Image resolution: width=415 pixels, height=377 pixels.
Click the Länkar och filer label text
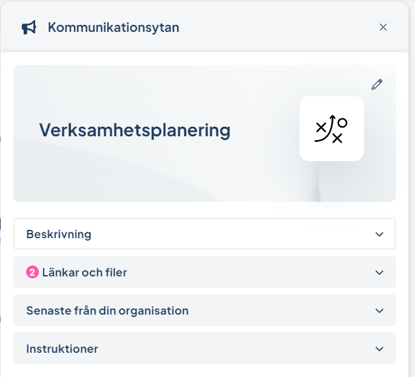pos(85,272)
